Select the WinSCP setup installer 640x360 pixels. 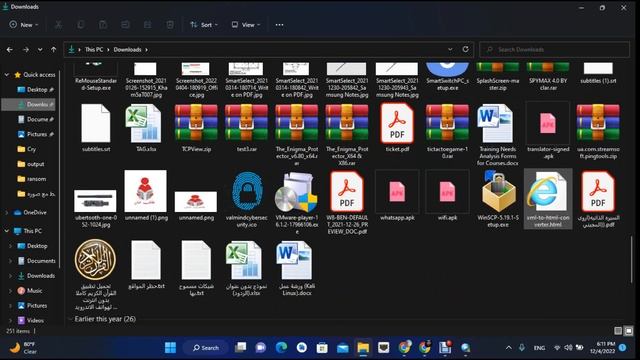pos(498,199)
